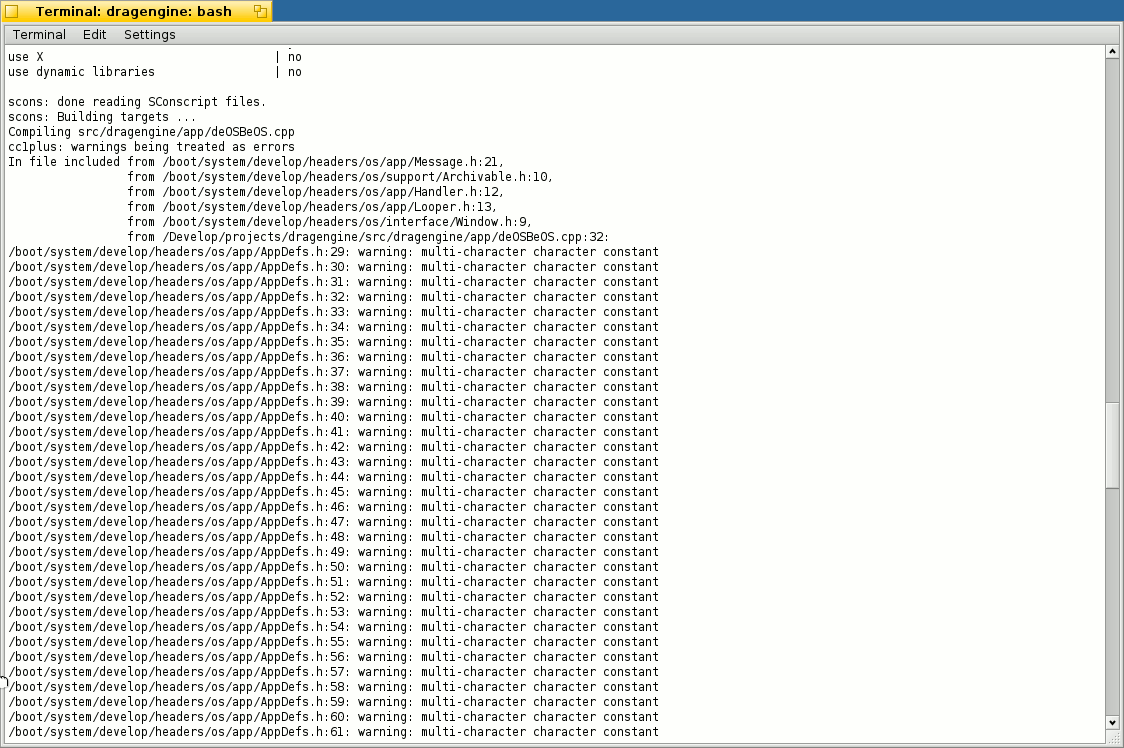1124x748 pixels.
Task: Click the AppDefs.h:50 warning line
Action: pyautogui.click(x=333, y=567)
